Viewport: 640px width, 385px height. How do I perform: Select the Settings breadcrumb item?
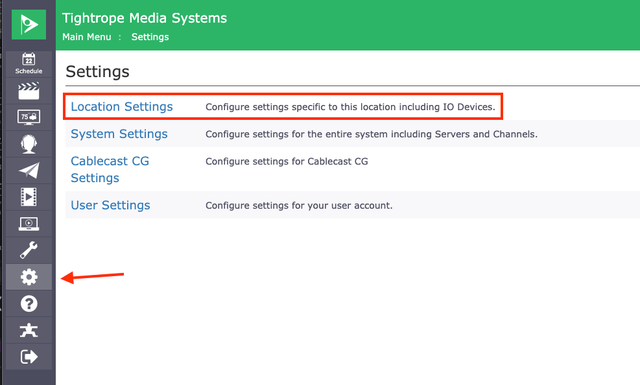tap(150, 37)
